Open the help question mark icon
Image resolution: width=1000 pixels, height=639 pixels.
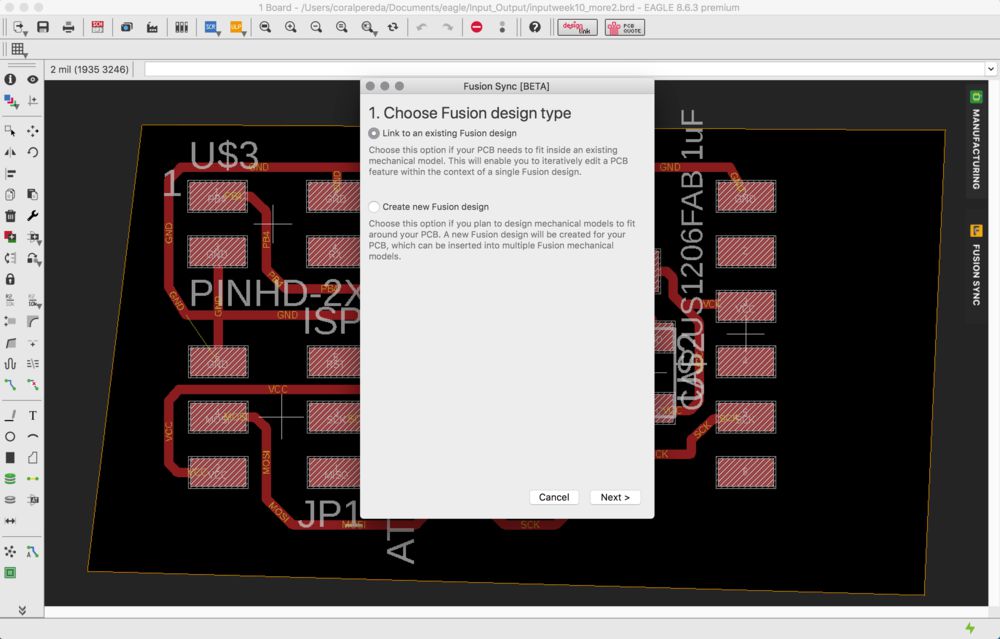pyautogui.click(x=535, y=27)
